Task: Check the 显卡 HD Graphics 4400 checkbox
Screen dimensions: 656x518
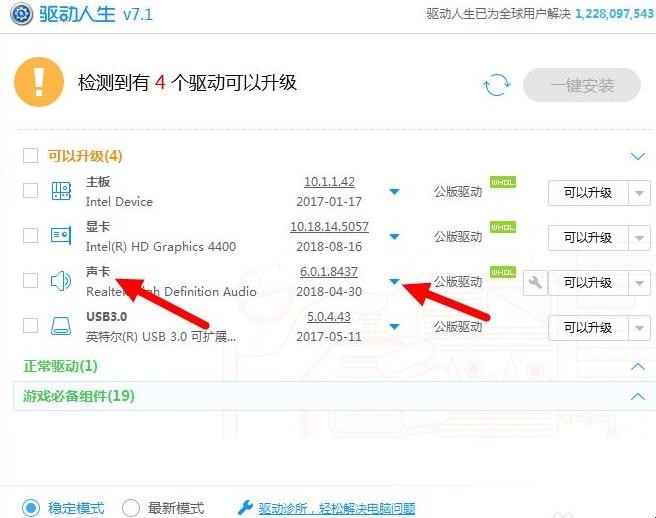Action: tap(31, 235)
